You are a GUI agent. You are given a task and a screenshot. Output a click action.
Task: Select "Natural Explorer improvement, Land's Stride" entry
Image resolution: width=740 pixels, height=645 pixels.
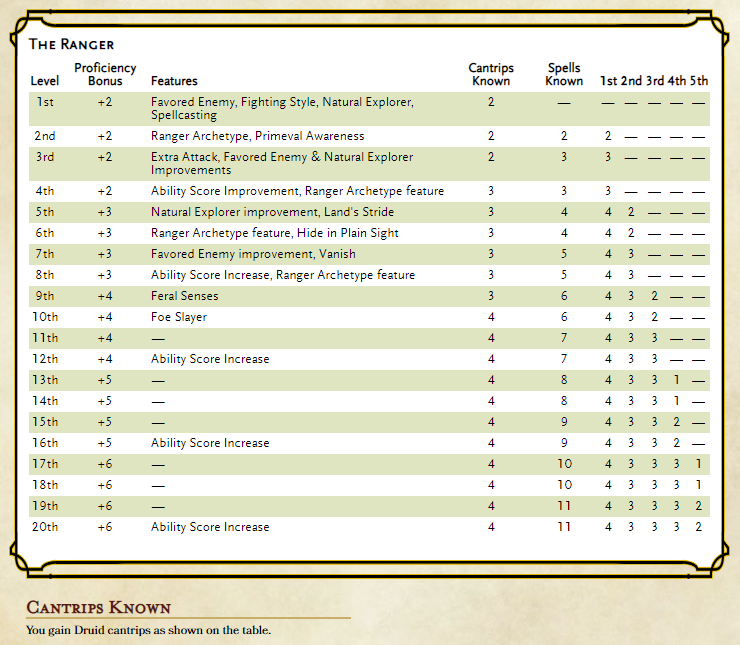272,212
